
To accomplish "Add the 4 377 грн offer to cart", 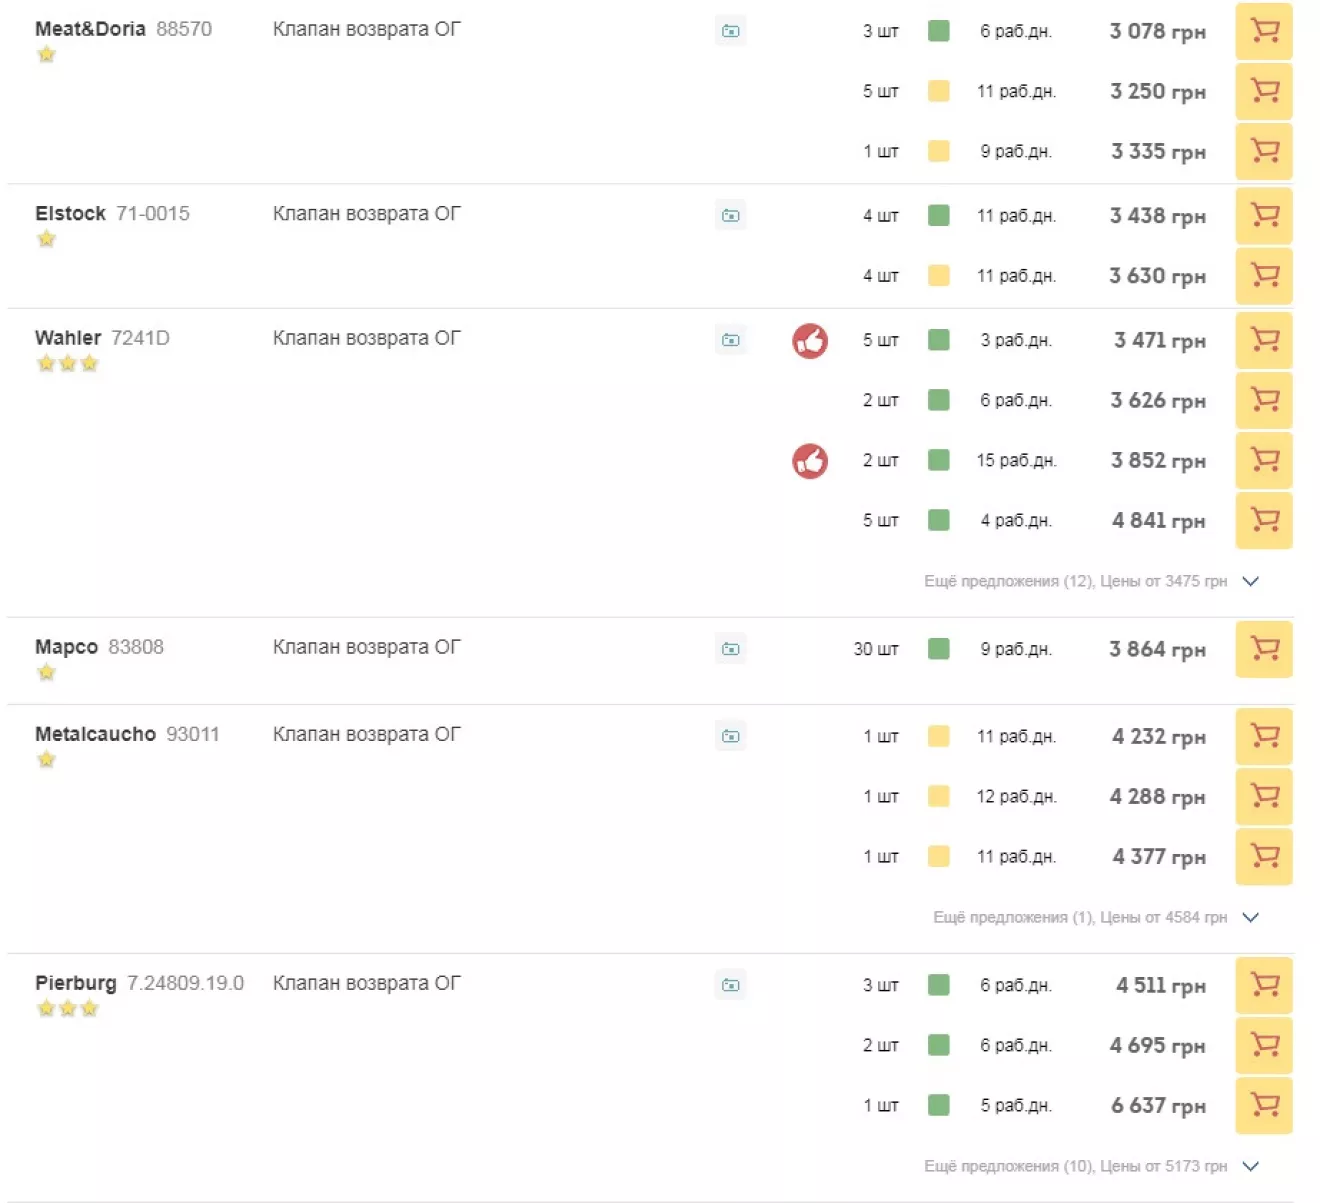I will (1264, 857).
